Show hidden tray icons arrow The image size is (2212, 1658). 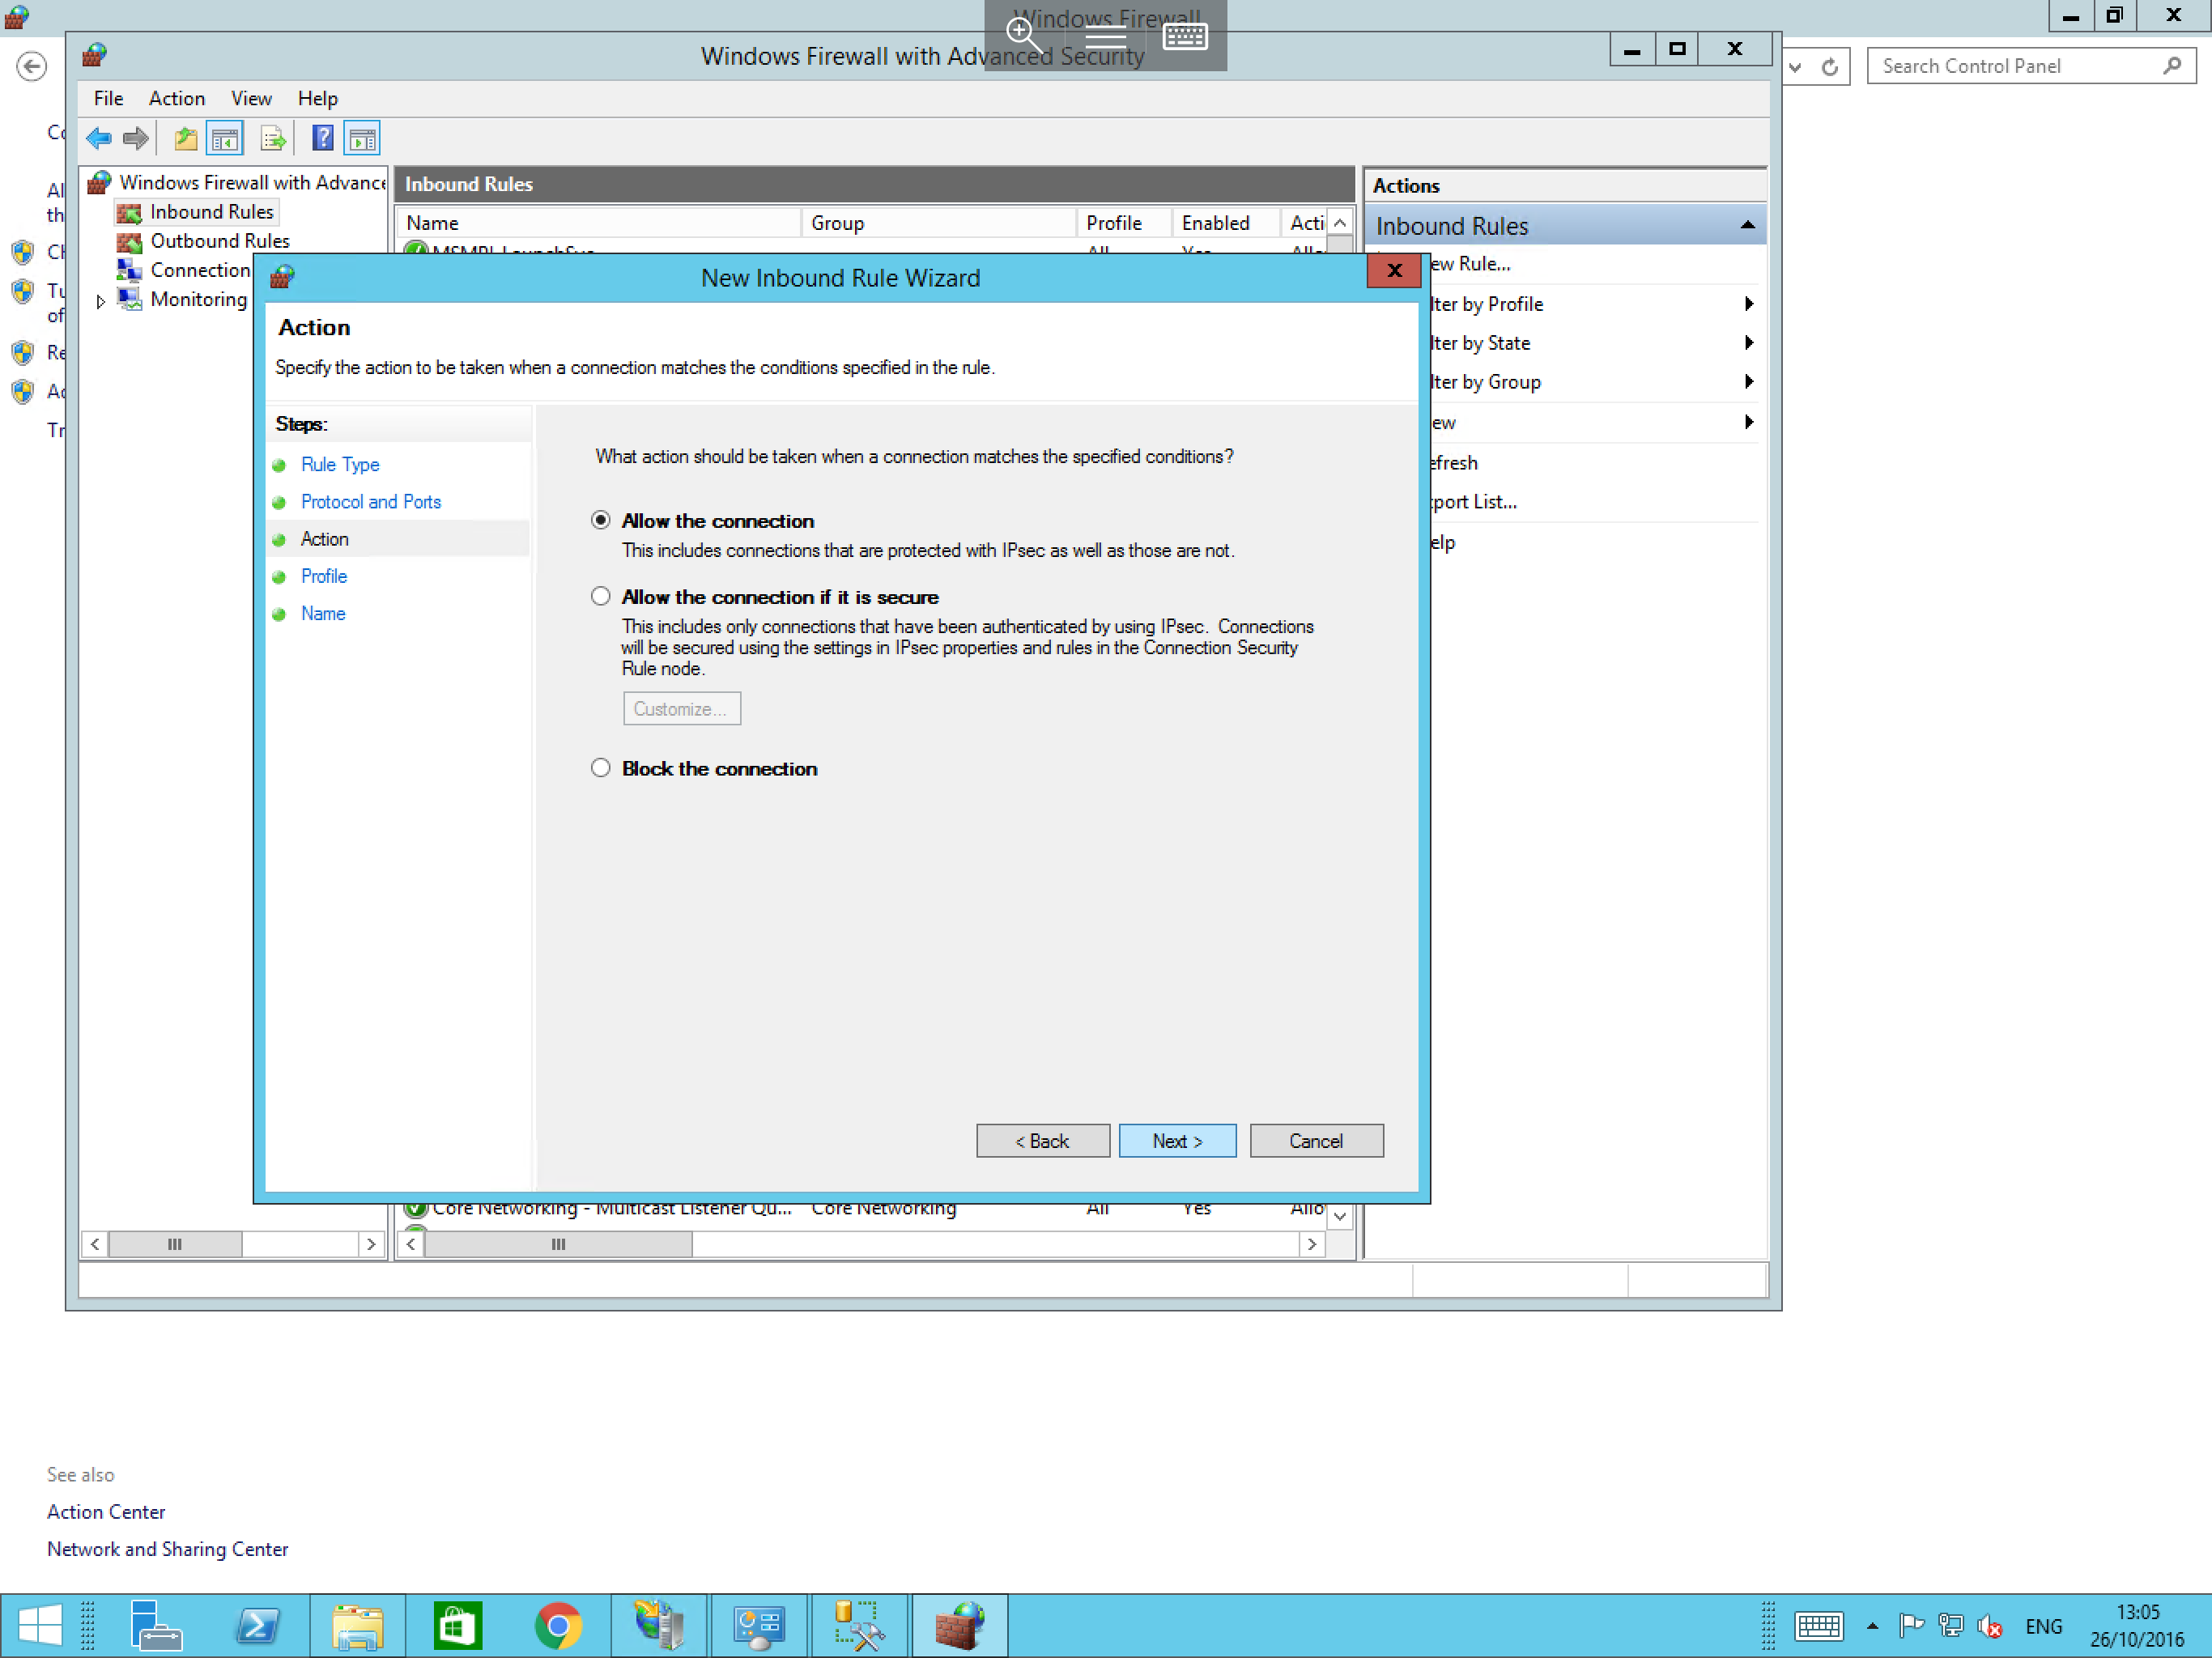1872,1627
